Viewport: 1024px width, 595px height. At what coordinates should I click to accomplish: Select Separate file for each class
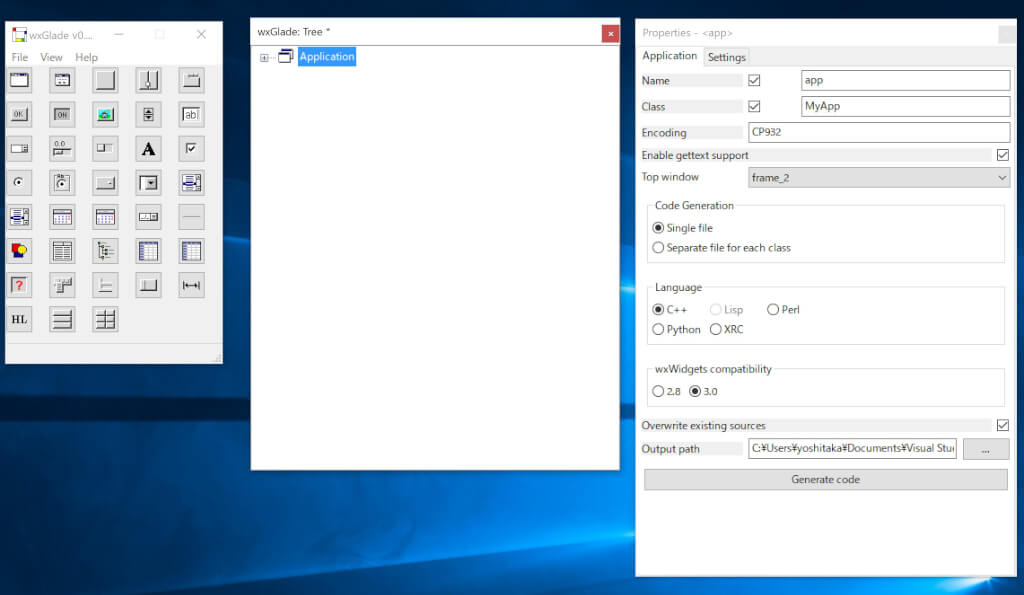(658, 247)
